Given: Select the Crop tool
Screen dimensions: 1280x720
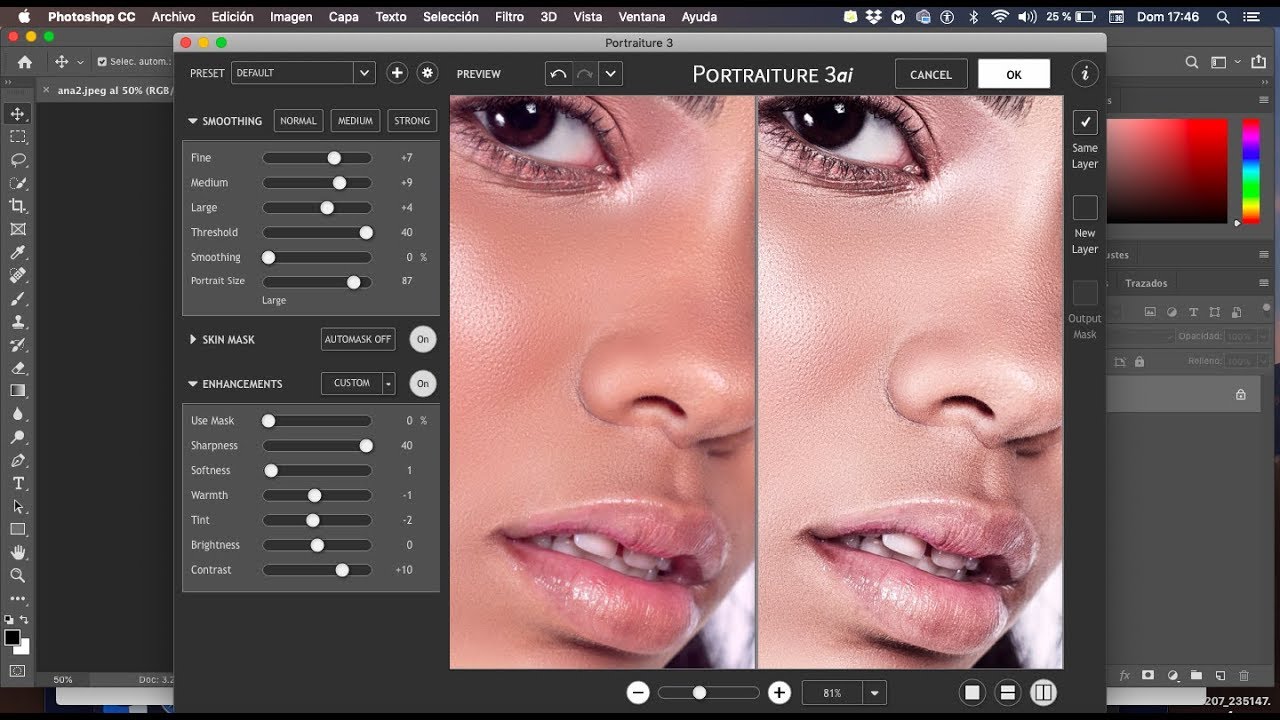Looking at the screenshot, I should [18, 206].
